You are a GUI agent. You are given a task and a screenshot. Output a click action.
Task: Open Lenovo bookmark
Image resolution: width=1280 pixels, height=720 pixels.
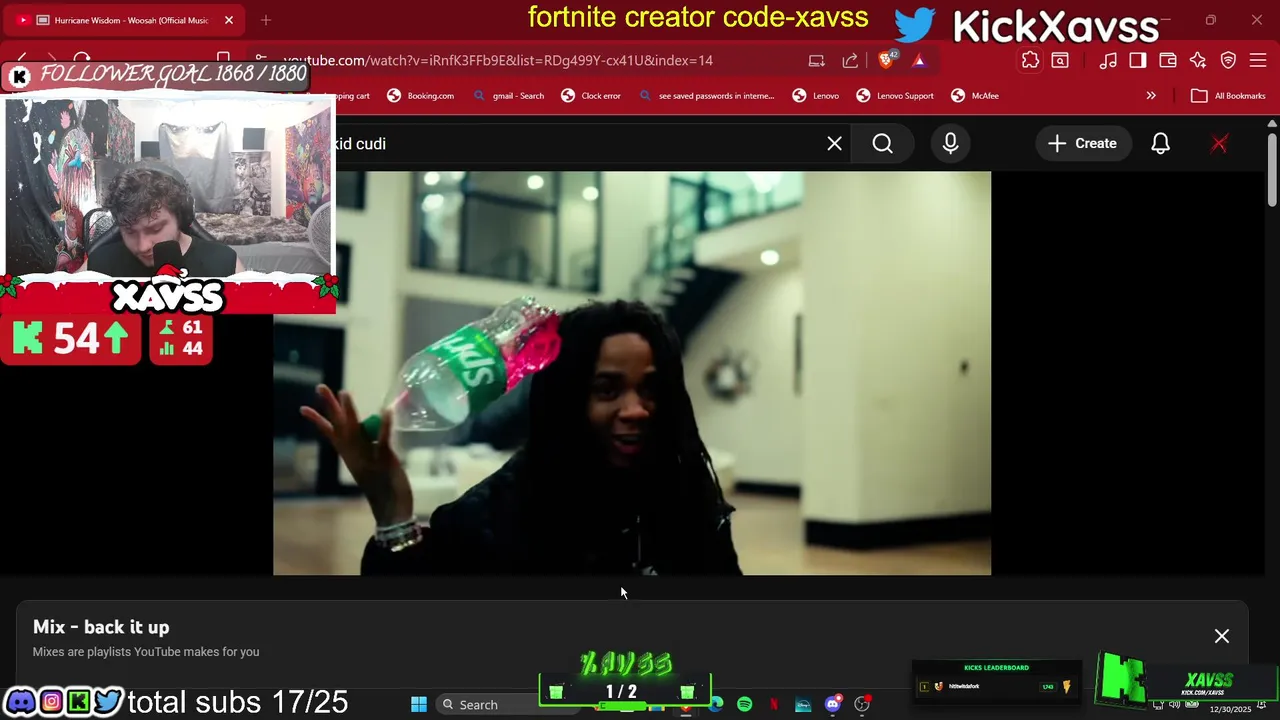[x=815, y=96]
